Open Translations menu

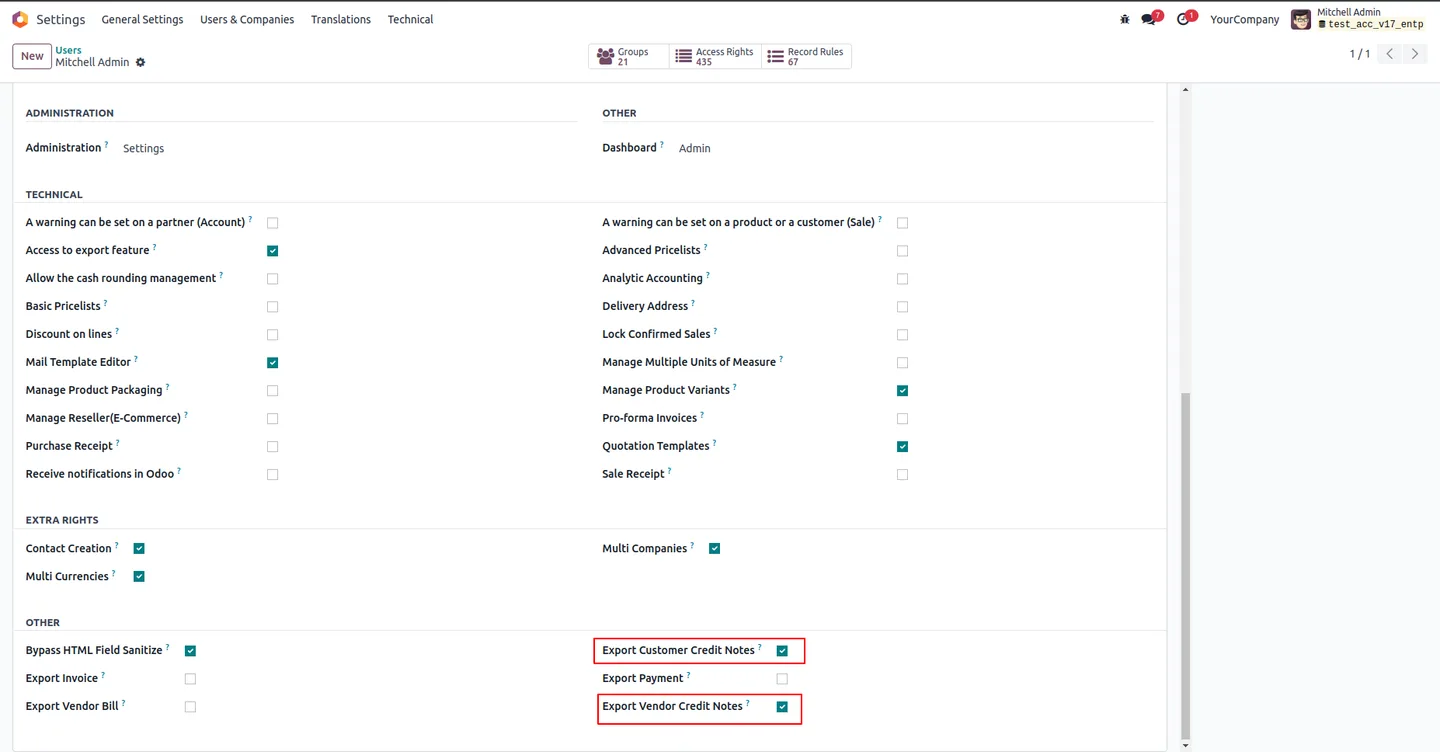coord(341,19)
